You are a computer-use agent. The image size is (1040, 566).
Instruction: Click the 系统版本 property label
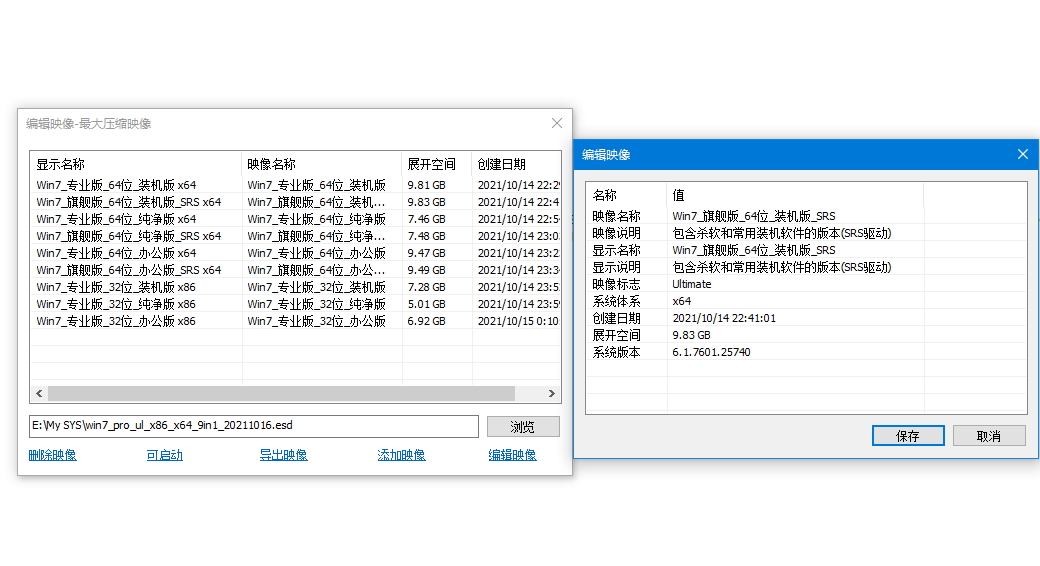pyautogui.click(x=616, y=352)
